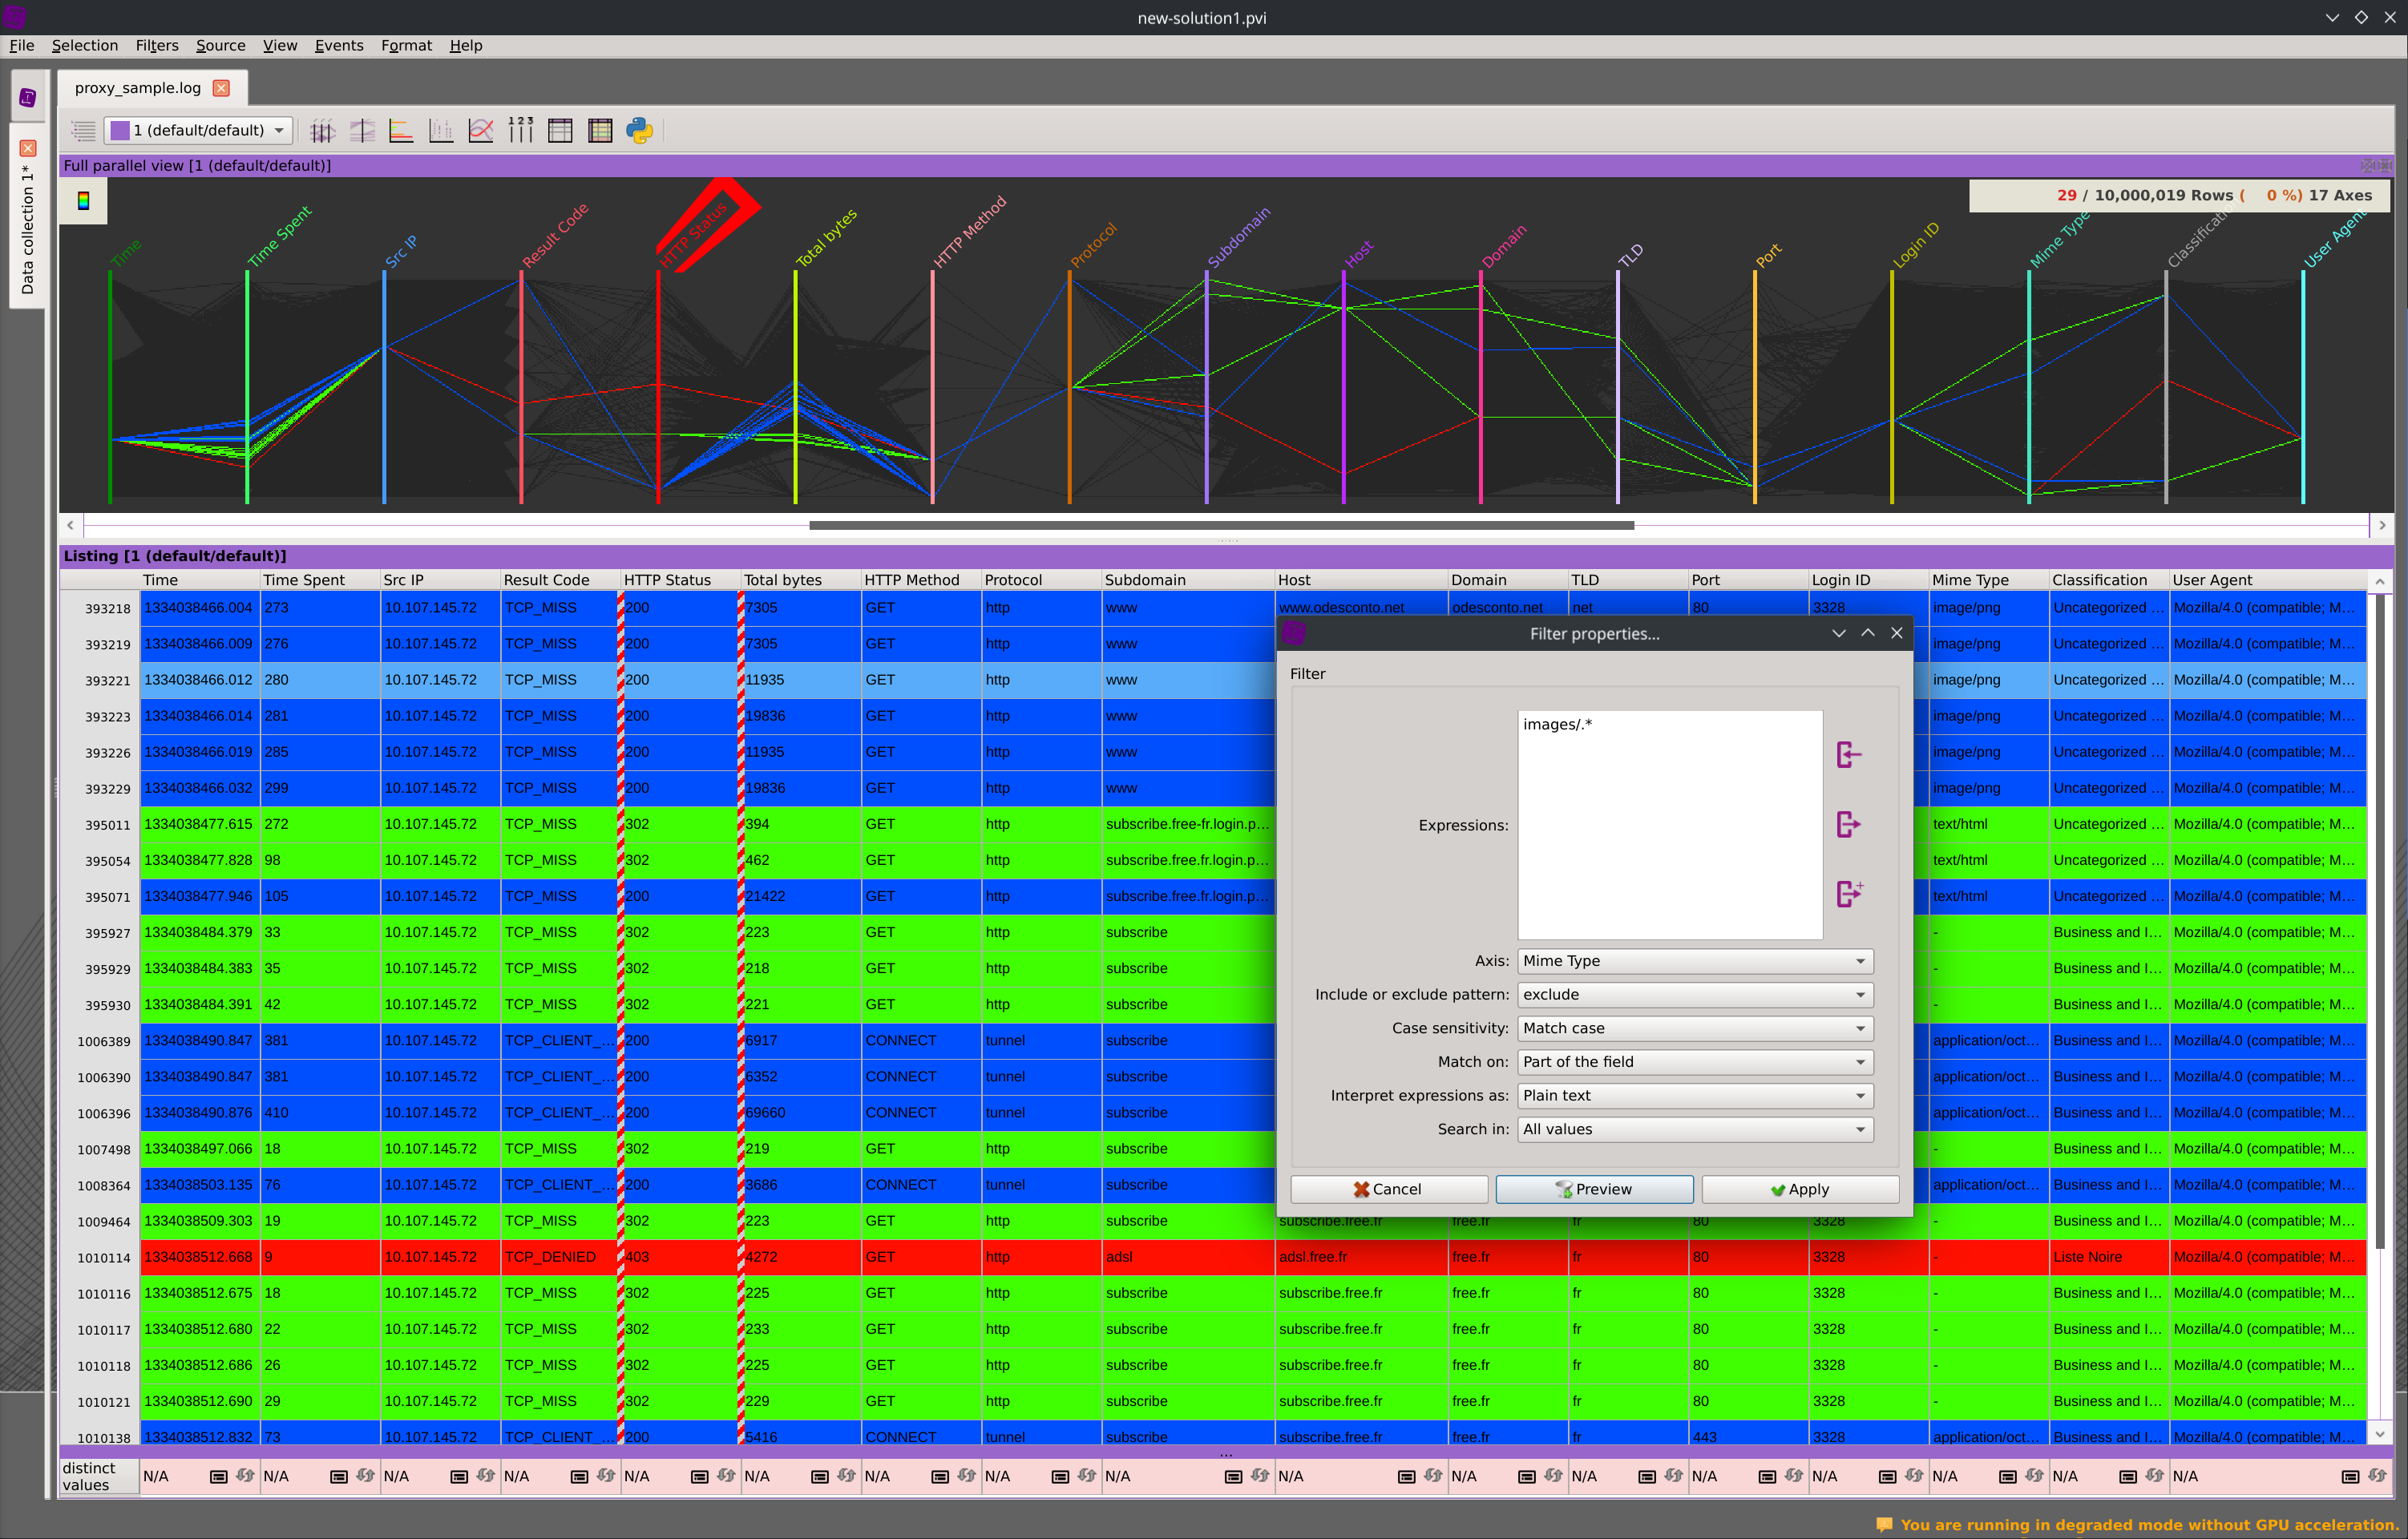This screenshot has height=1539, width=2408.
Task: Click the top expression import icon in dialog
Action: click(x=1848, y=755)
